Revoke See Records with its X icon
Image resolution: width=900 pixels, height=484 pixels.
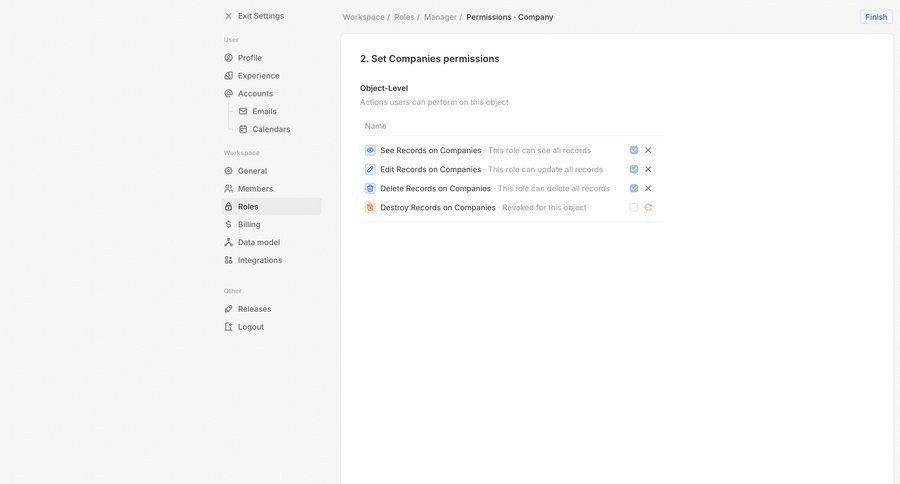tap(648, 150)
